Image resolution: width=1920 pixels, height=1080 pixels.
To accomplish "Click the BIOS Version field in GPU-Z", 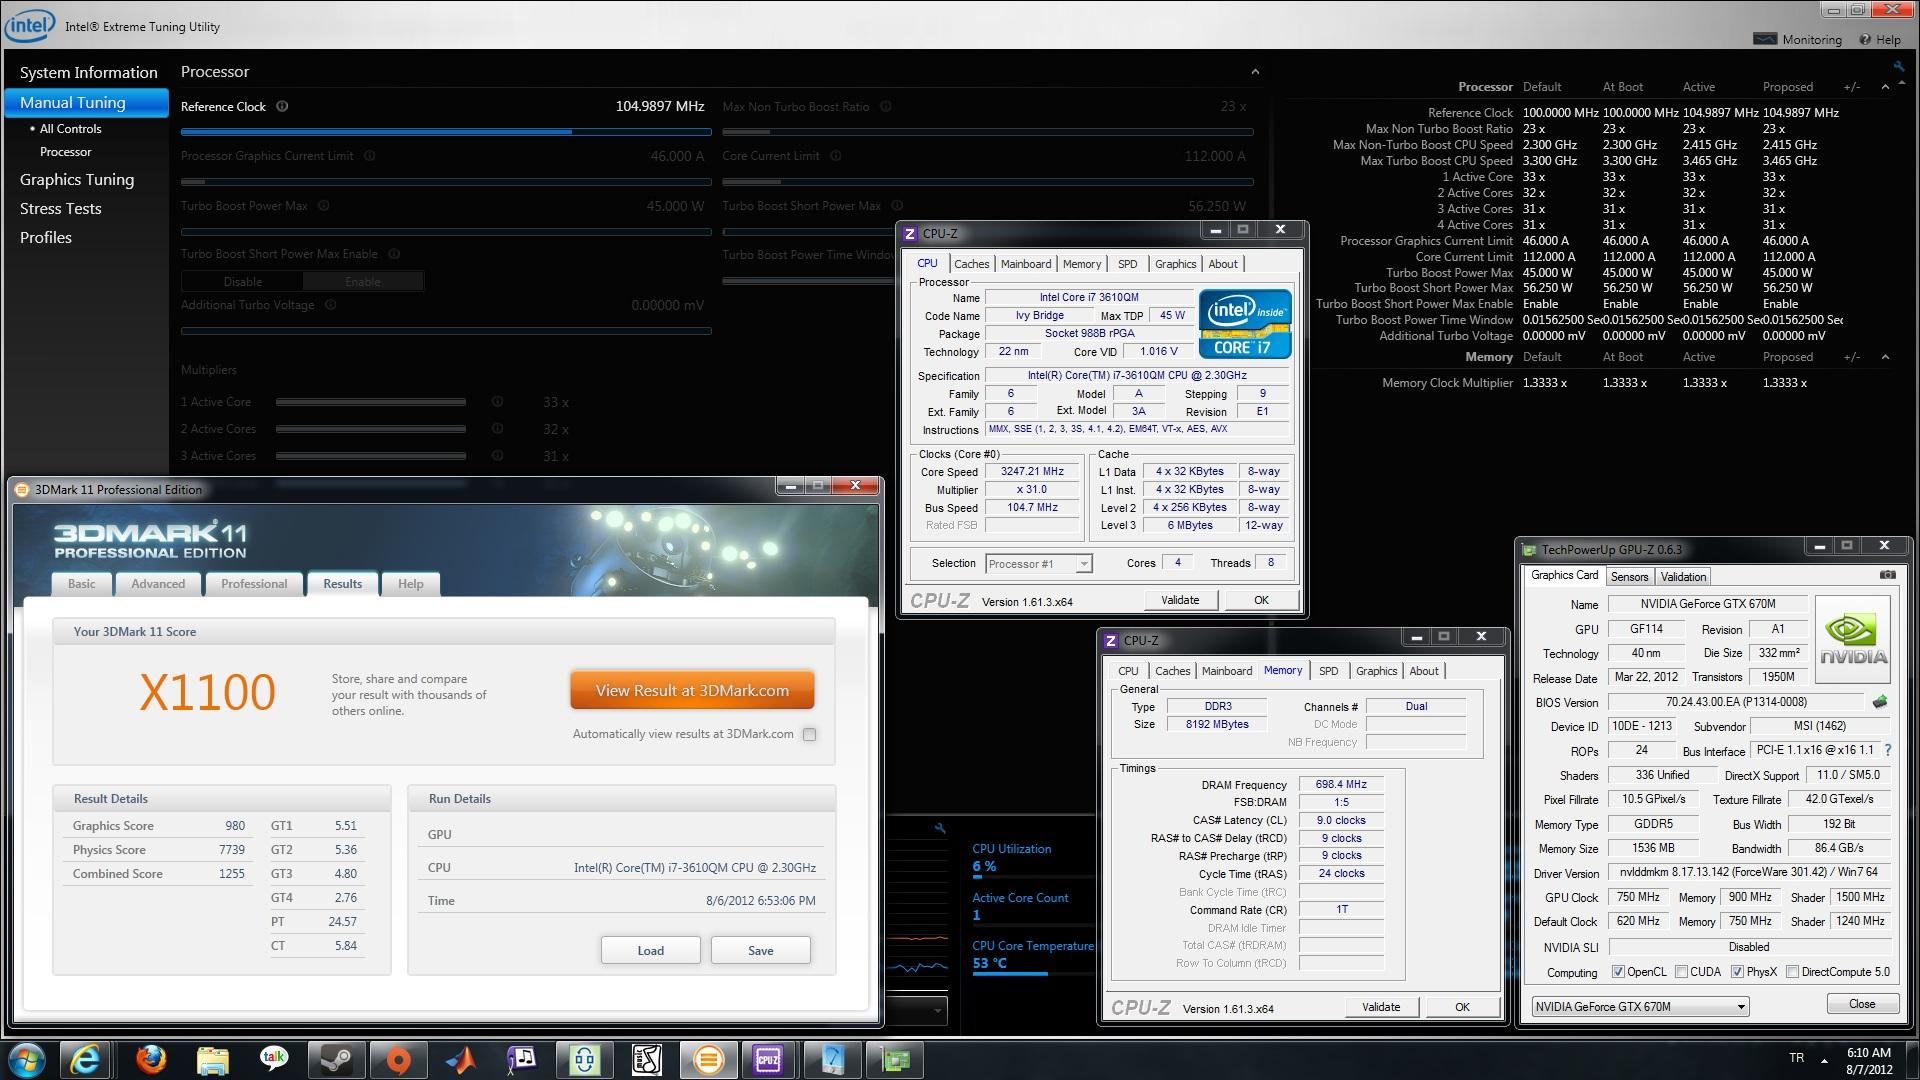I will point(1736,702).
